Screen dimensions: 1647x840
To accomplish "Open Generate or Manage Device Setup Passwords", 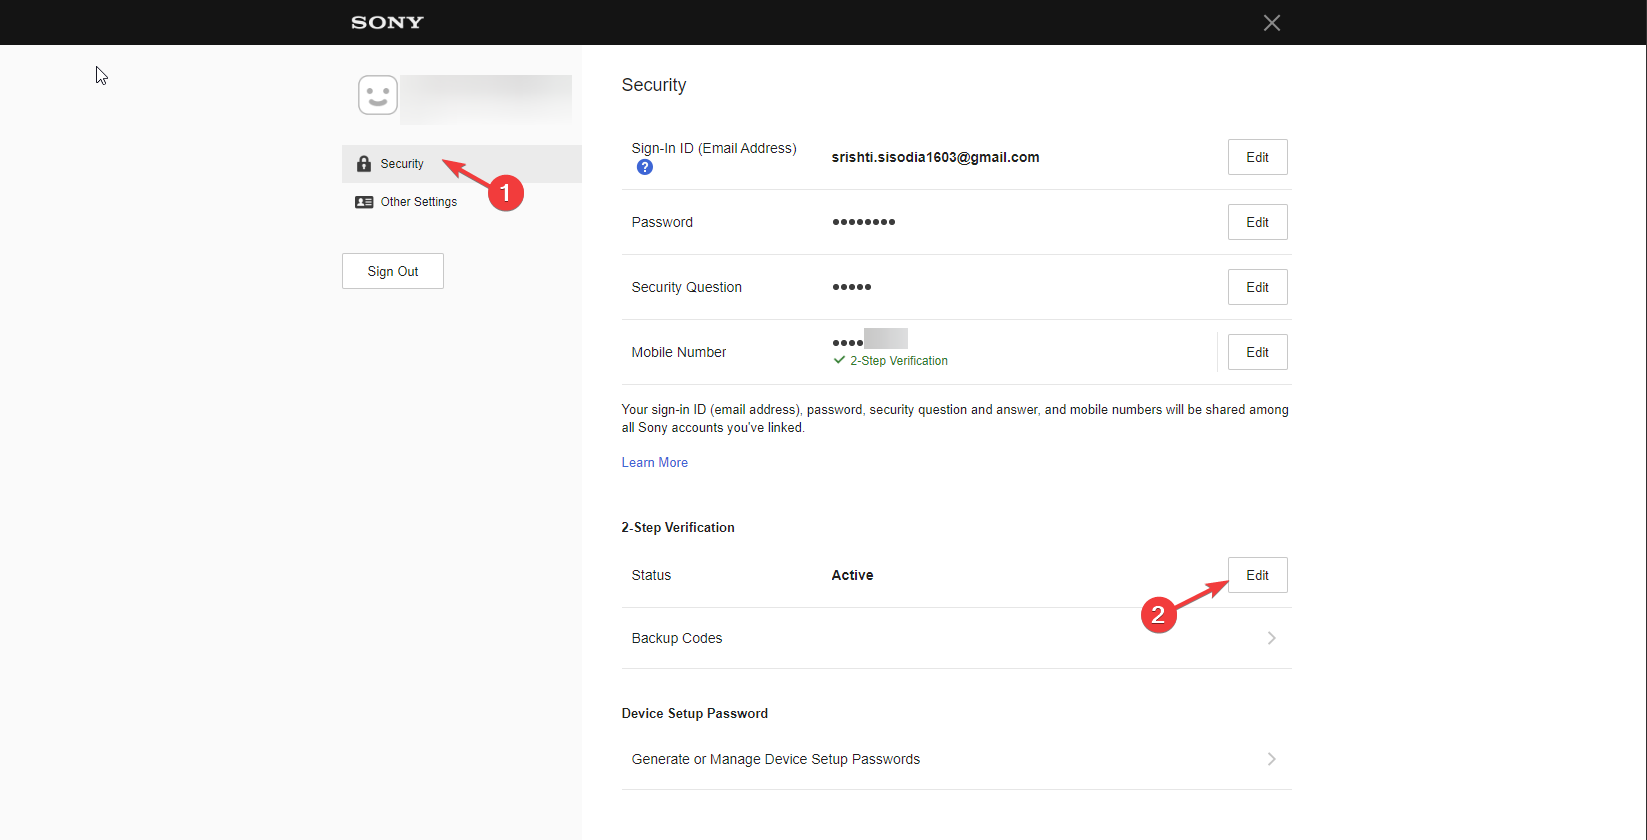I will pyautogui.click(x=956, y=759).
